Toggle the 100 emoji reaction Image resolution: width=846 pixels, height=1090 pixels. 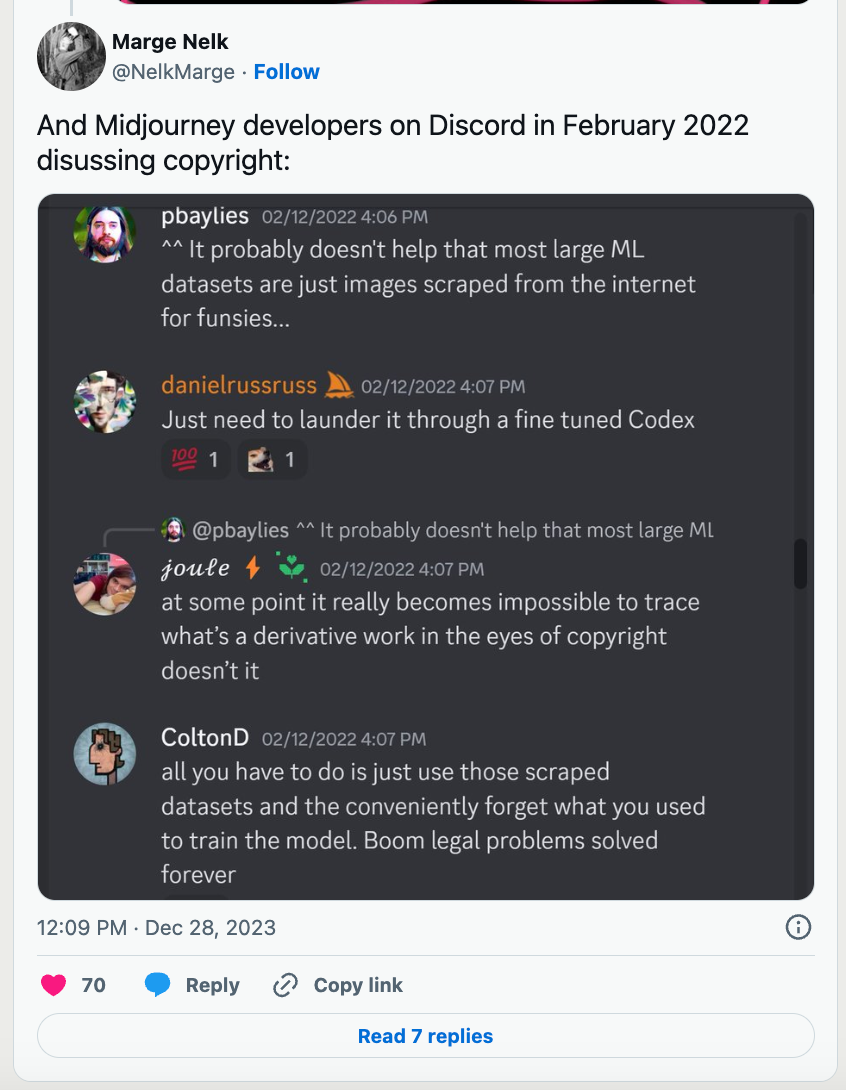pyautogui.click(x=195, y=460)
